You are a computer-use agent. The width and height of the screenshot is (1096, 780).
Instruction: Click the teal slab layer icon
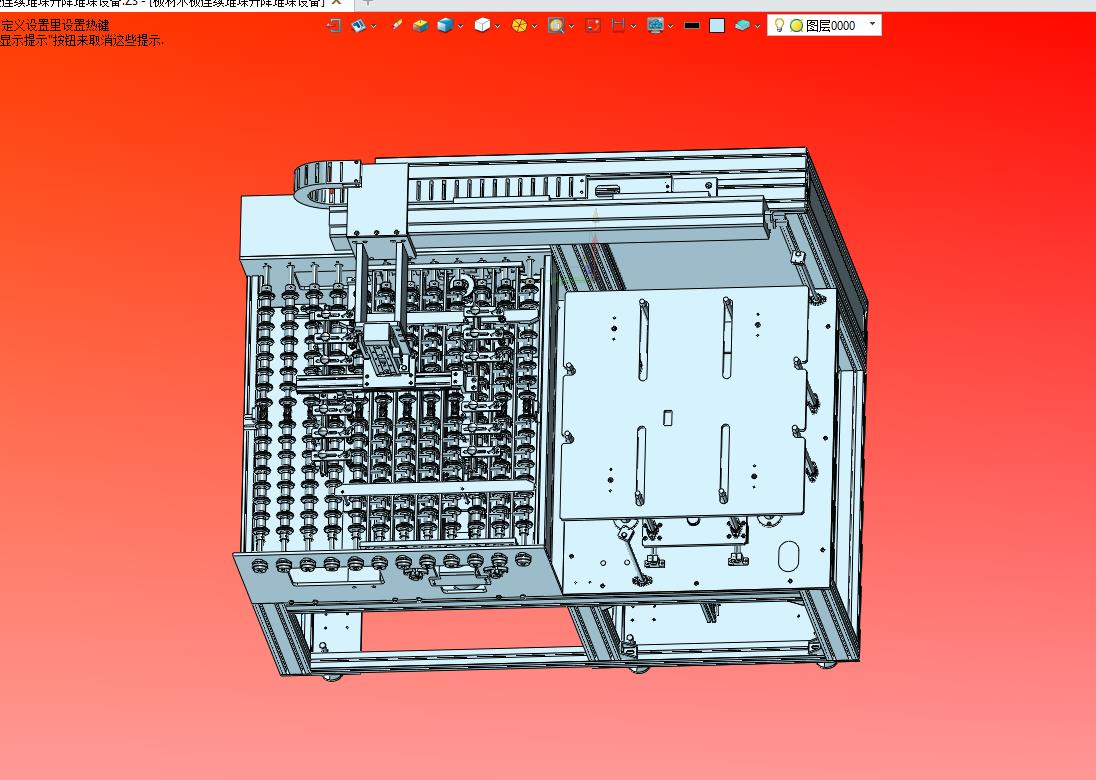pyautogui.click(x=742, y=26)
